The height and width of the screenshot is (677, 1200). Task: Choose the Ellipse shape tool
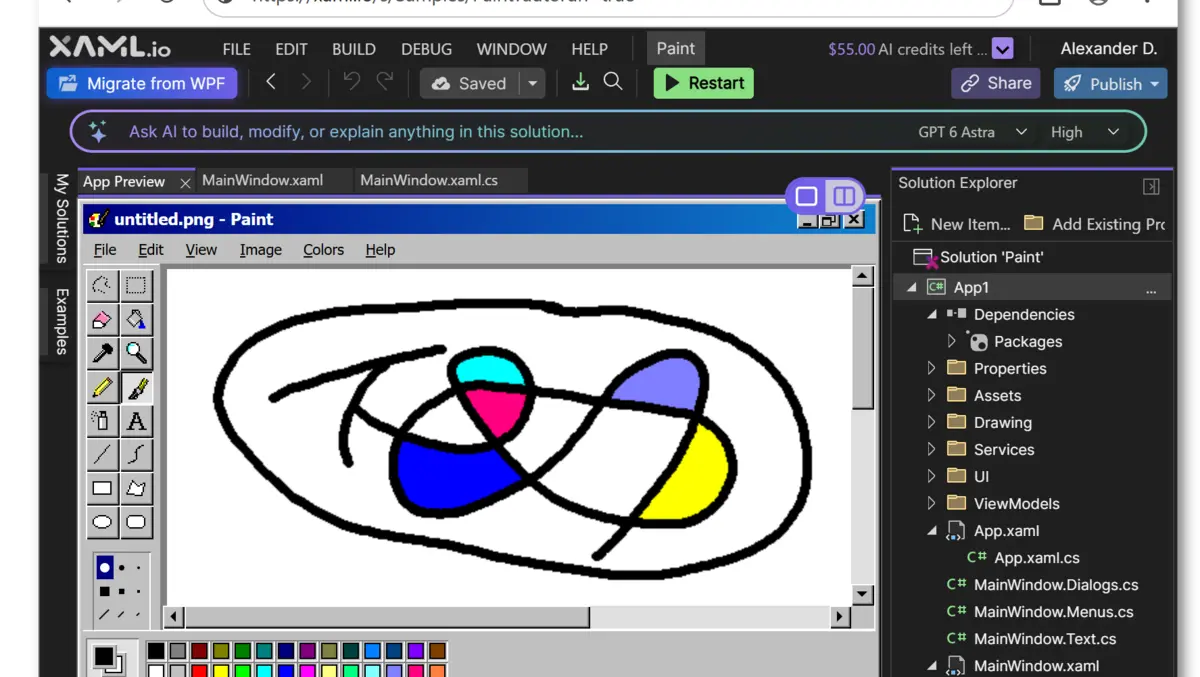[x=102, y=522]
